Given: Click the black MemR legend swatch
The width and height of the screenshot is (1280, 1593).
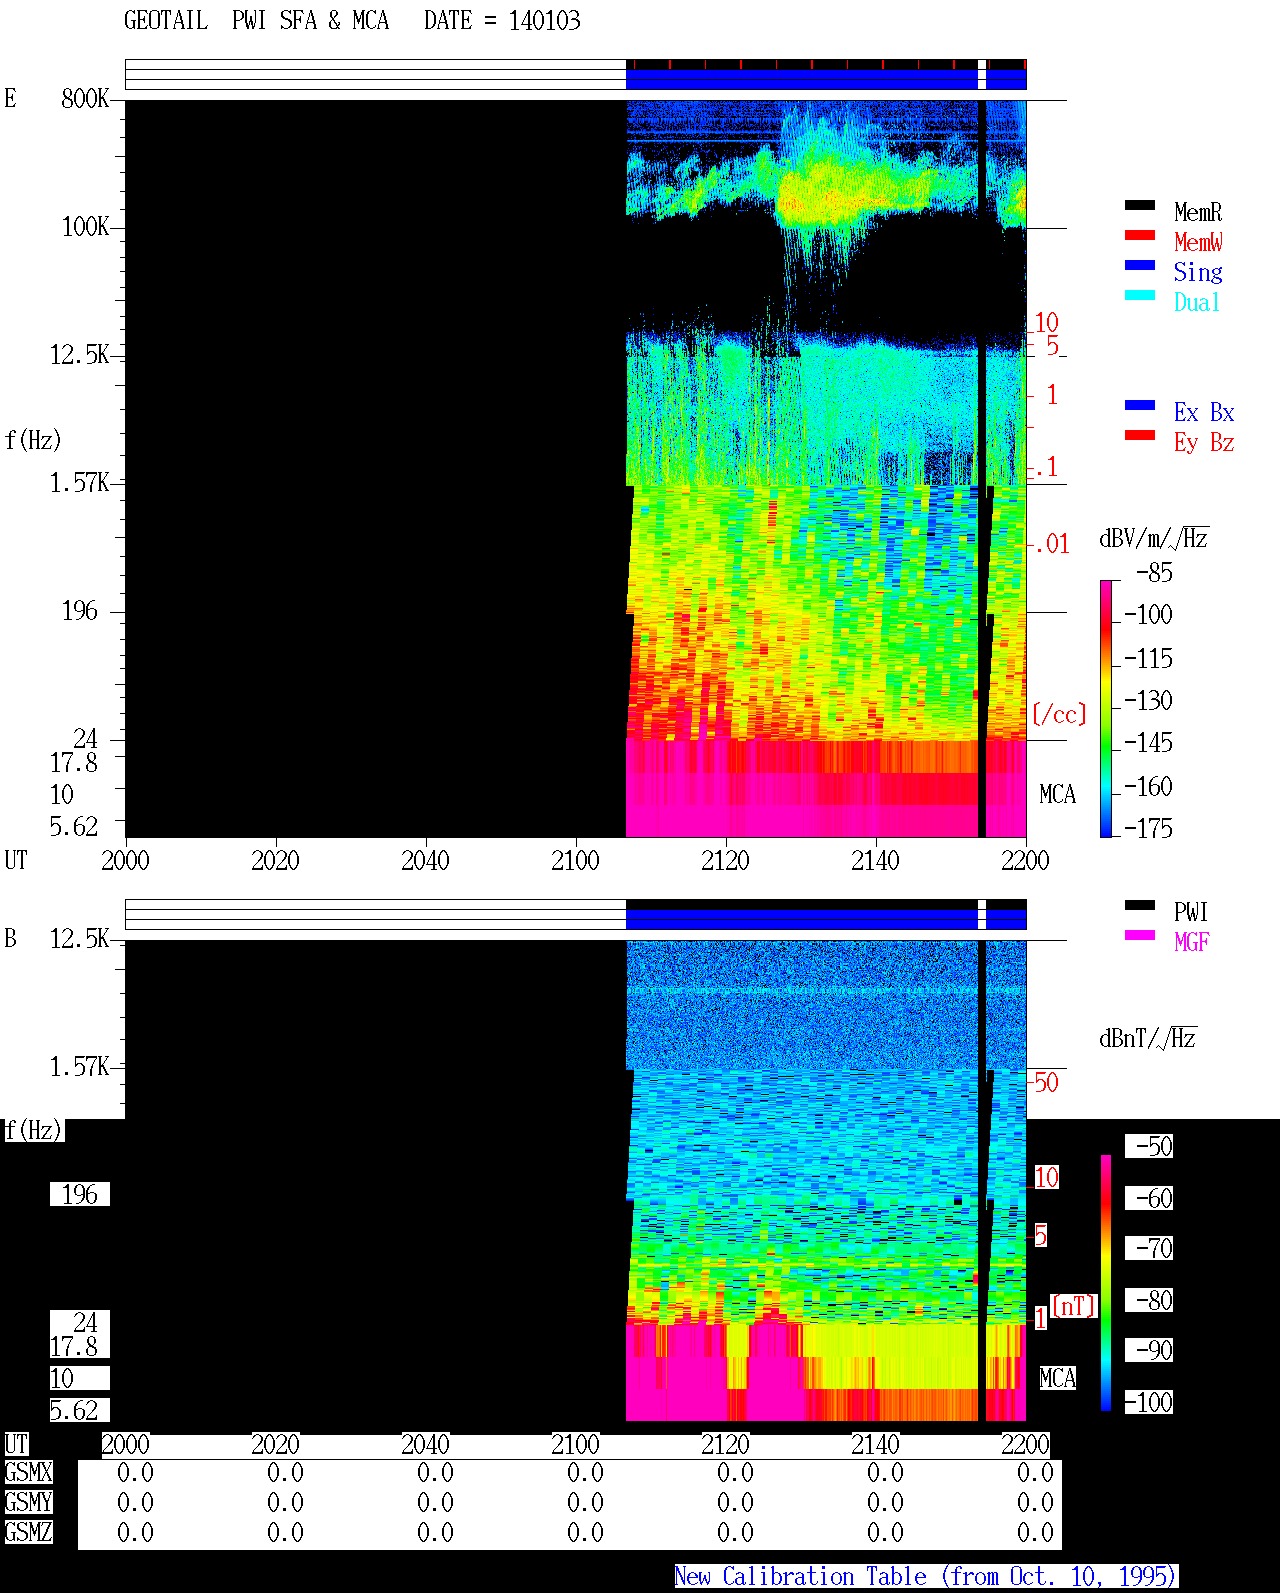Looking at the screenshot, I should (1139, 205).
